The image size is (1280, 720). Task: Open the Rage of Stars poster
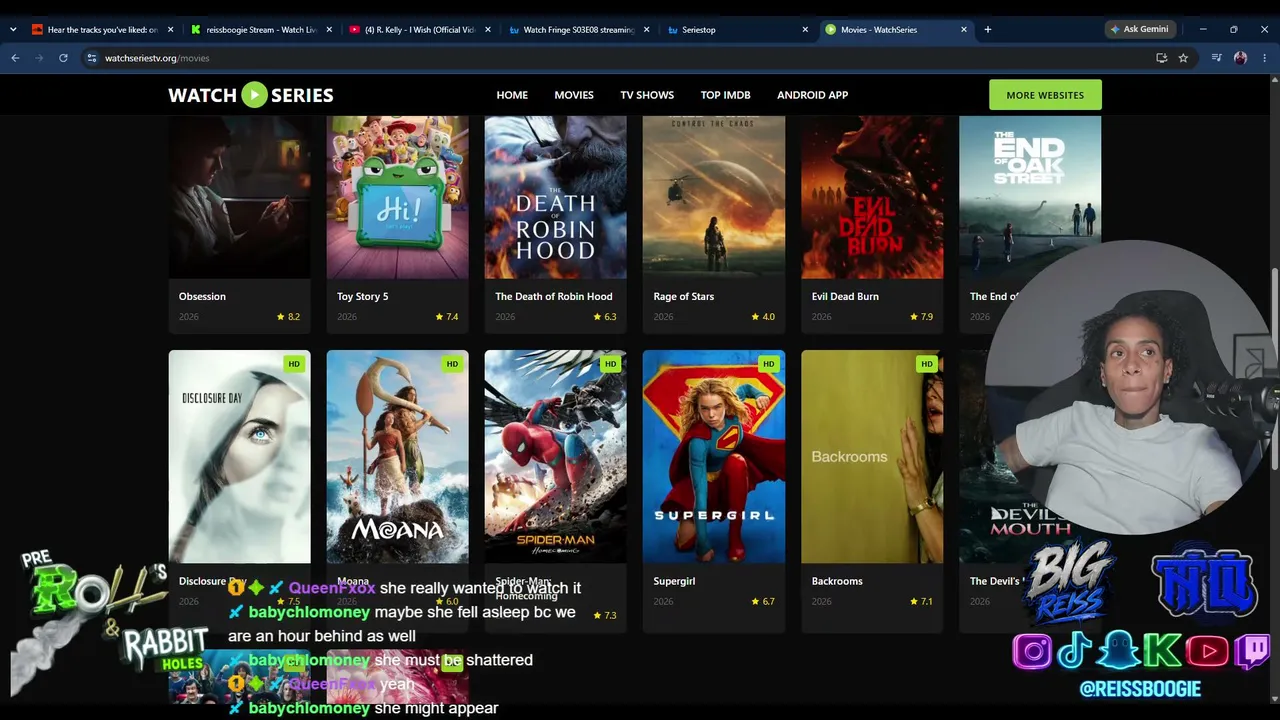click(714, 197)
